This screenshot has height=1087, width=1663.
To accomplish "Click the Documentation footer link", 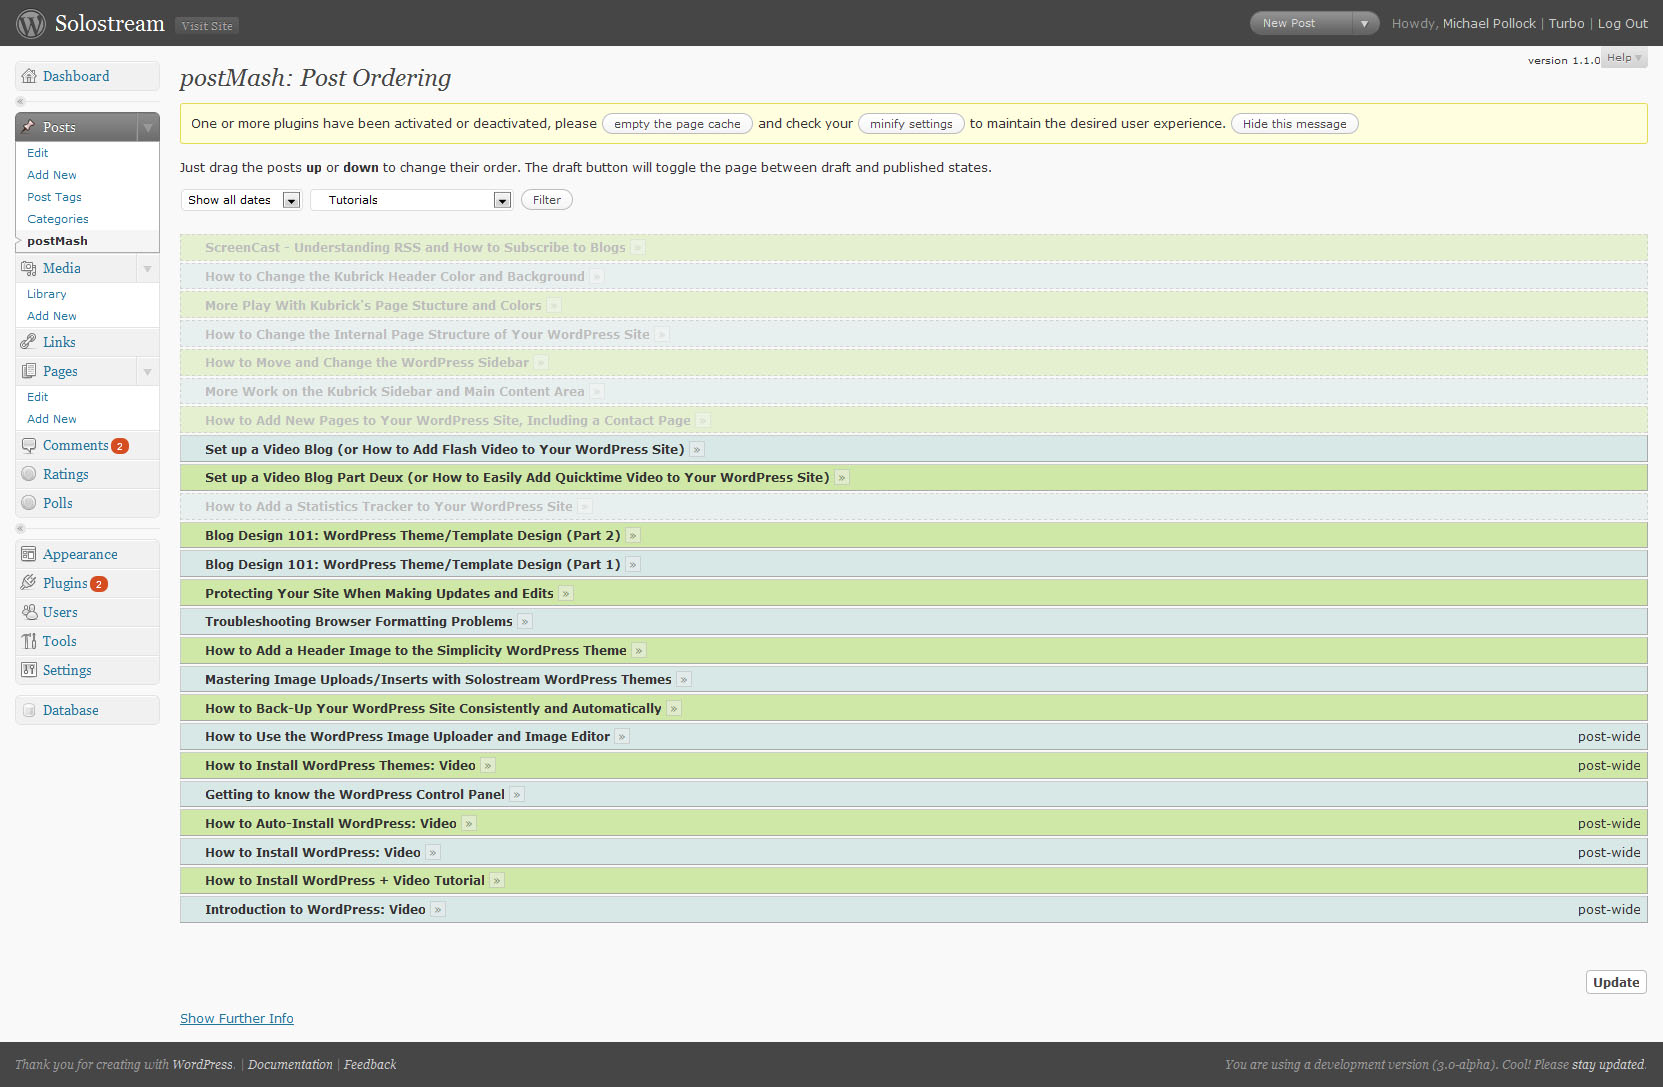I will (x=290, y=1064).
